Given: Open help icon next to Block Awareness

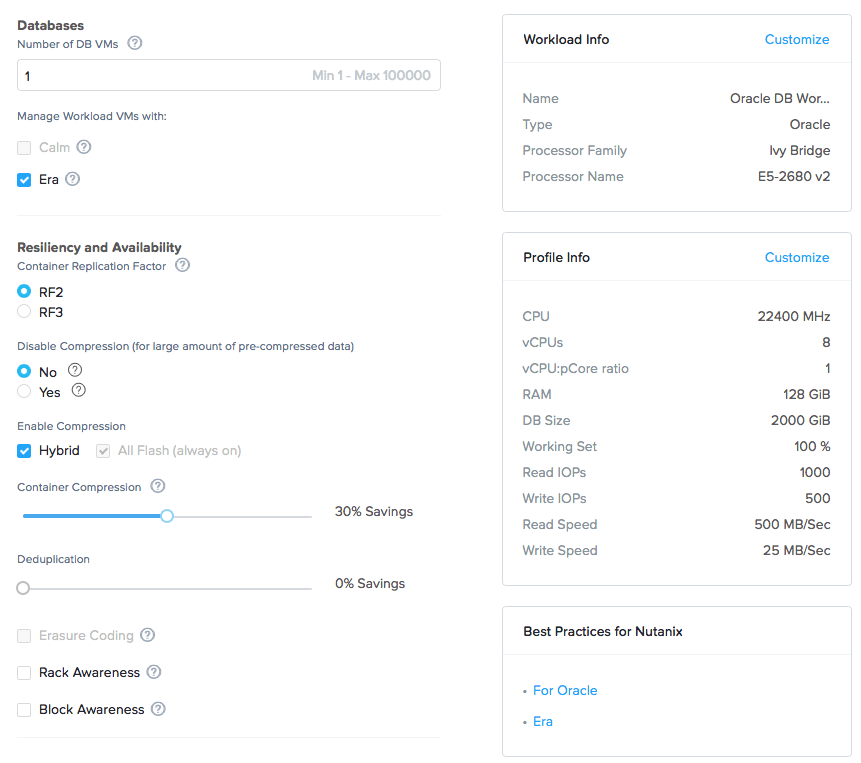Looking at the screenshot, I should click(x=160, y=709).
